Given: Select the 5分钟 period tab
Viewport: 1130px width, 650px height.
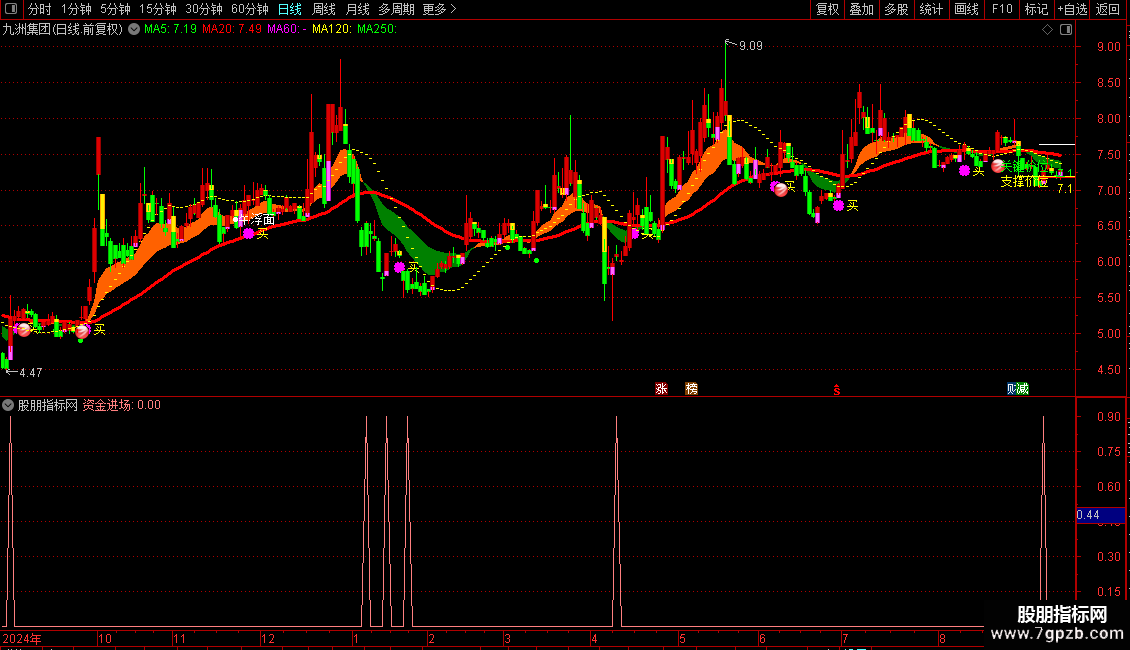Looking at the screenshot, I should pos(115,9).
